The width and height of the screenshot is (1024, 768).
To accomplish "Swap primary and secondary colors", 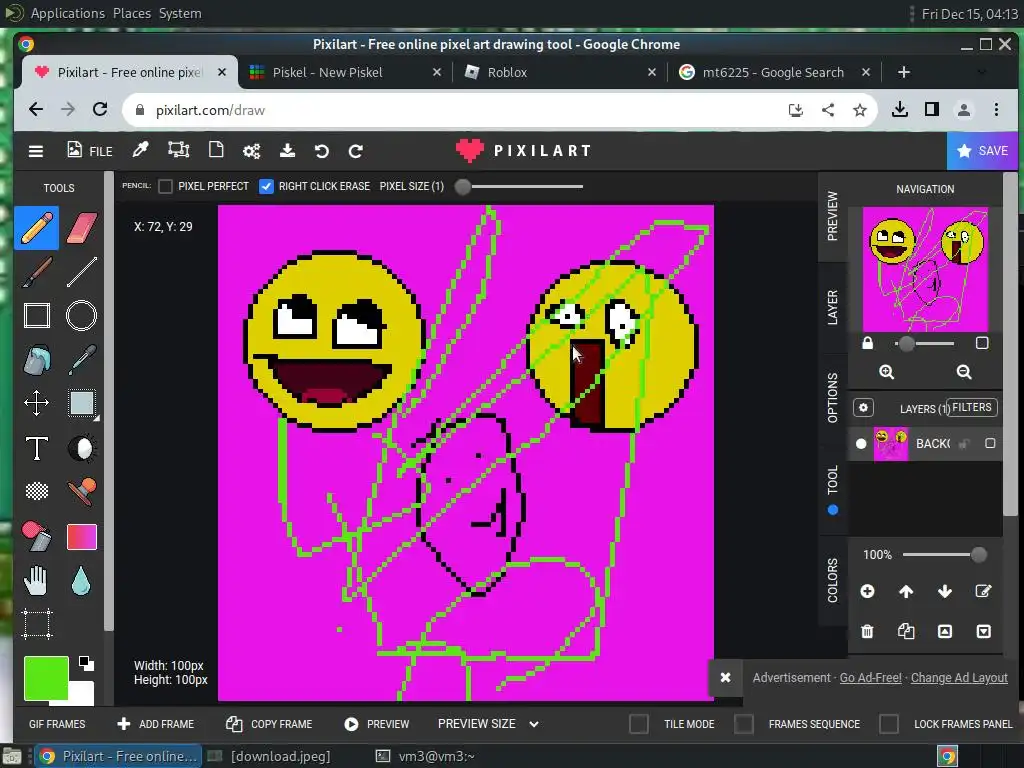I will 86,664.
